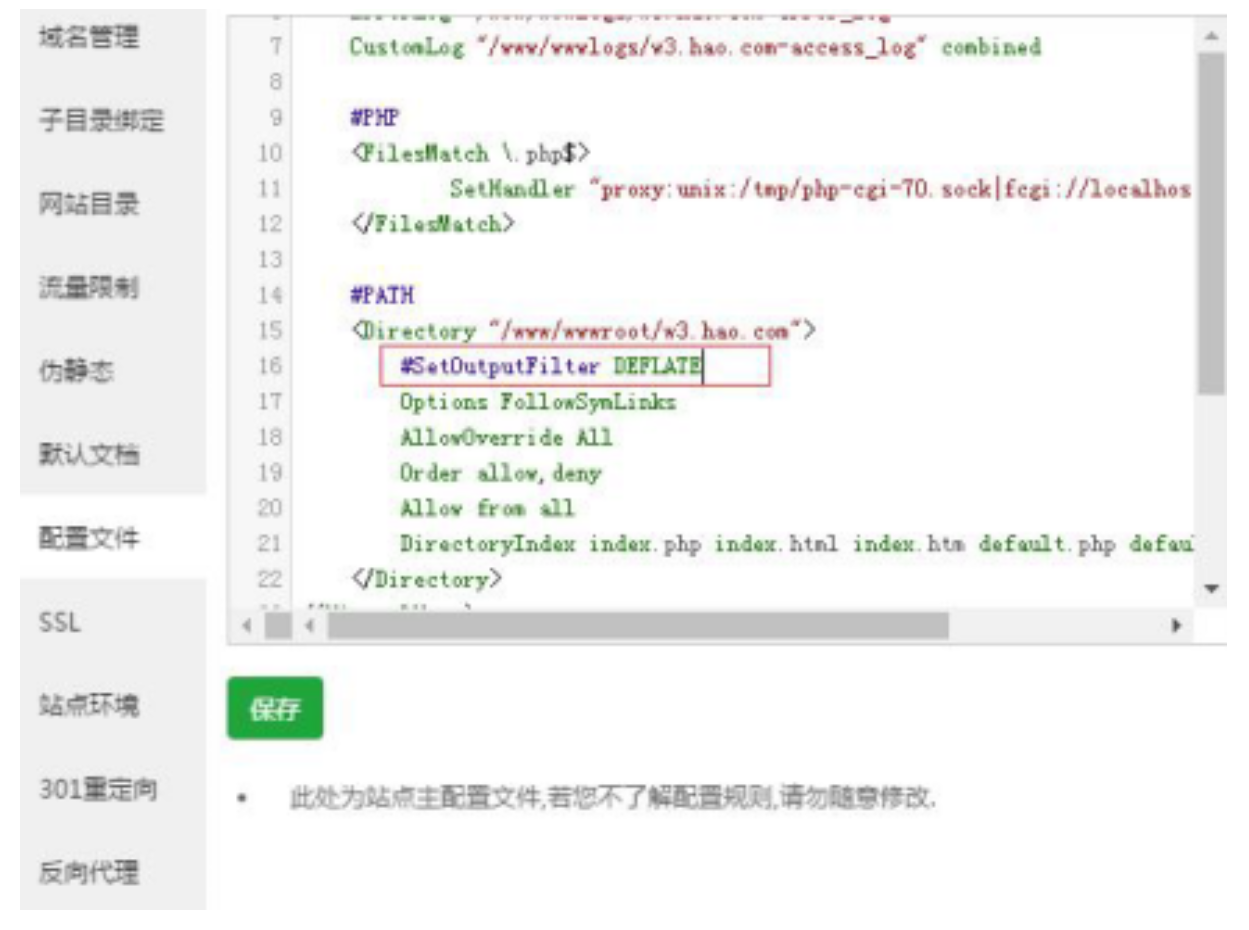The width and height of the screenshot is (1249, 930).
Task: Click the editor's horizontal scrollbar thumb
Action: coord(637,626)
